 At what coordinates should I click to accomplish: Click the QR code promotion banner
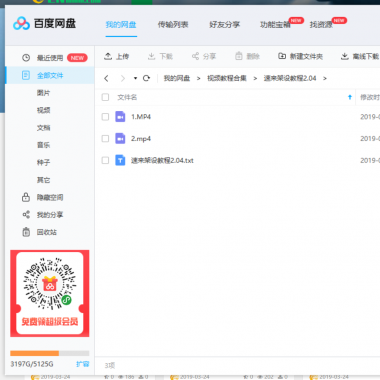pyautogui.click(x=50, y=293)
